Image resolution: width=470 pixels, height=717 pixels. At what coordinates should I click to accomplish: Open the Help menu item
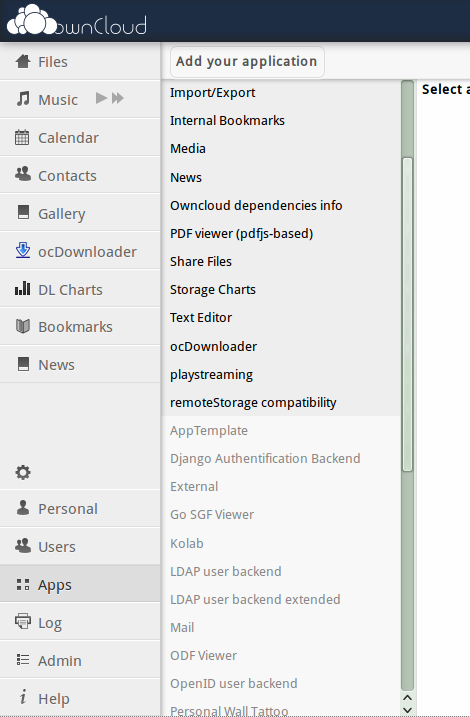80,697
